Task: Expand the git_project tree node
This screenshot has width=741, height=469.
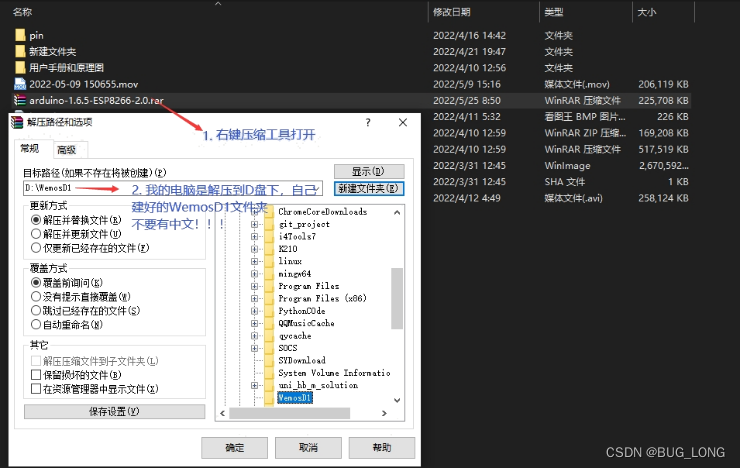Action: click(x=254, y=224)
